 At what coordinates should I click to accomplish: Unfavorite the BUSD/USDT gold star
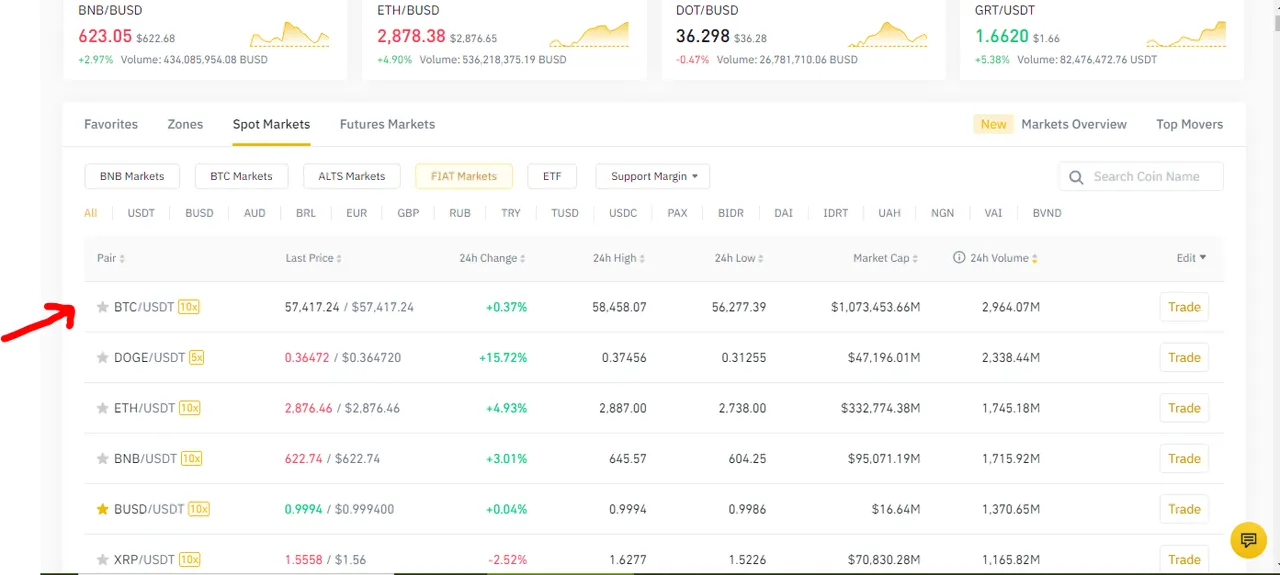[x=102, y=509]
